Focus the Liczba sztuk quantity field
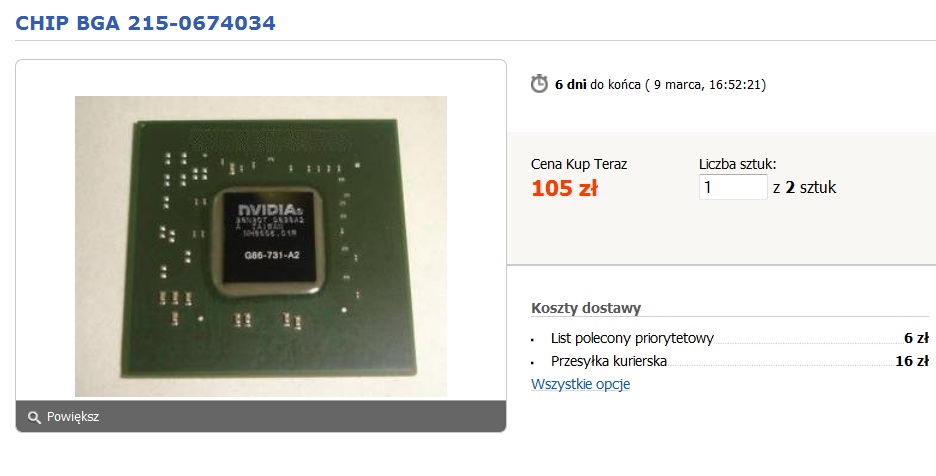Viewport: 936px width, 476px height. tap(733, 187)
